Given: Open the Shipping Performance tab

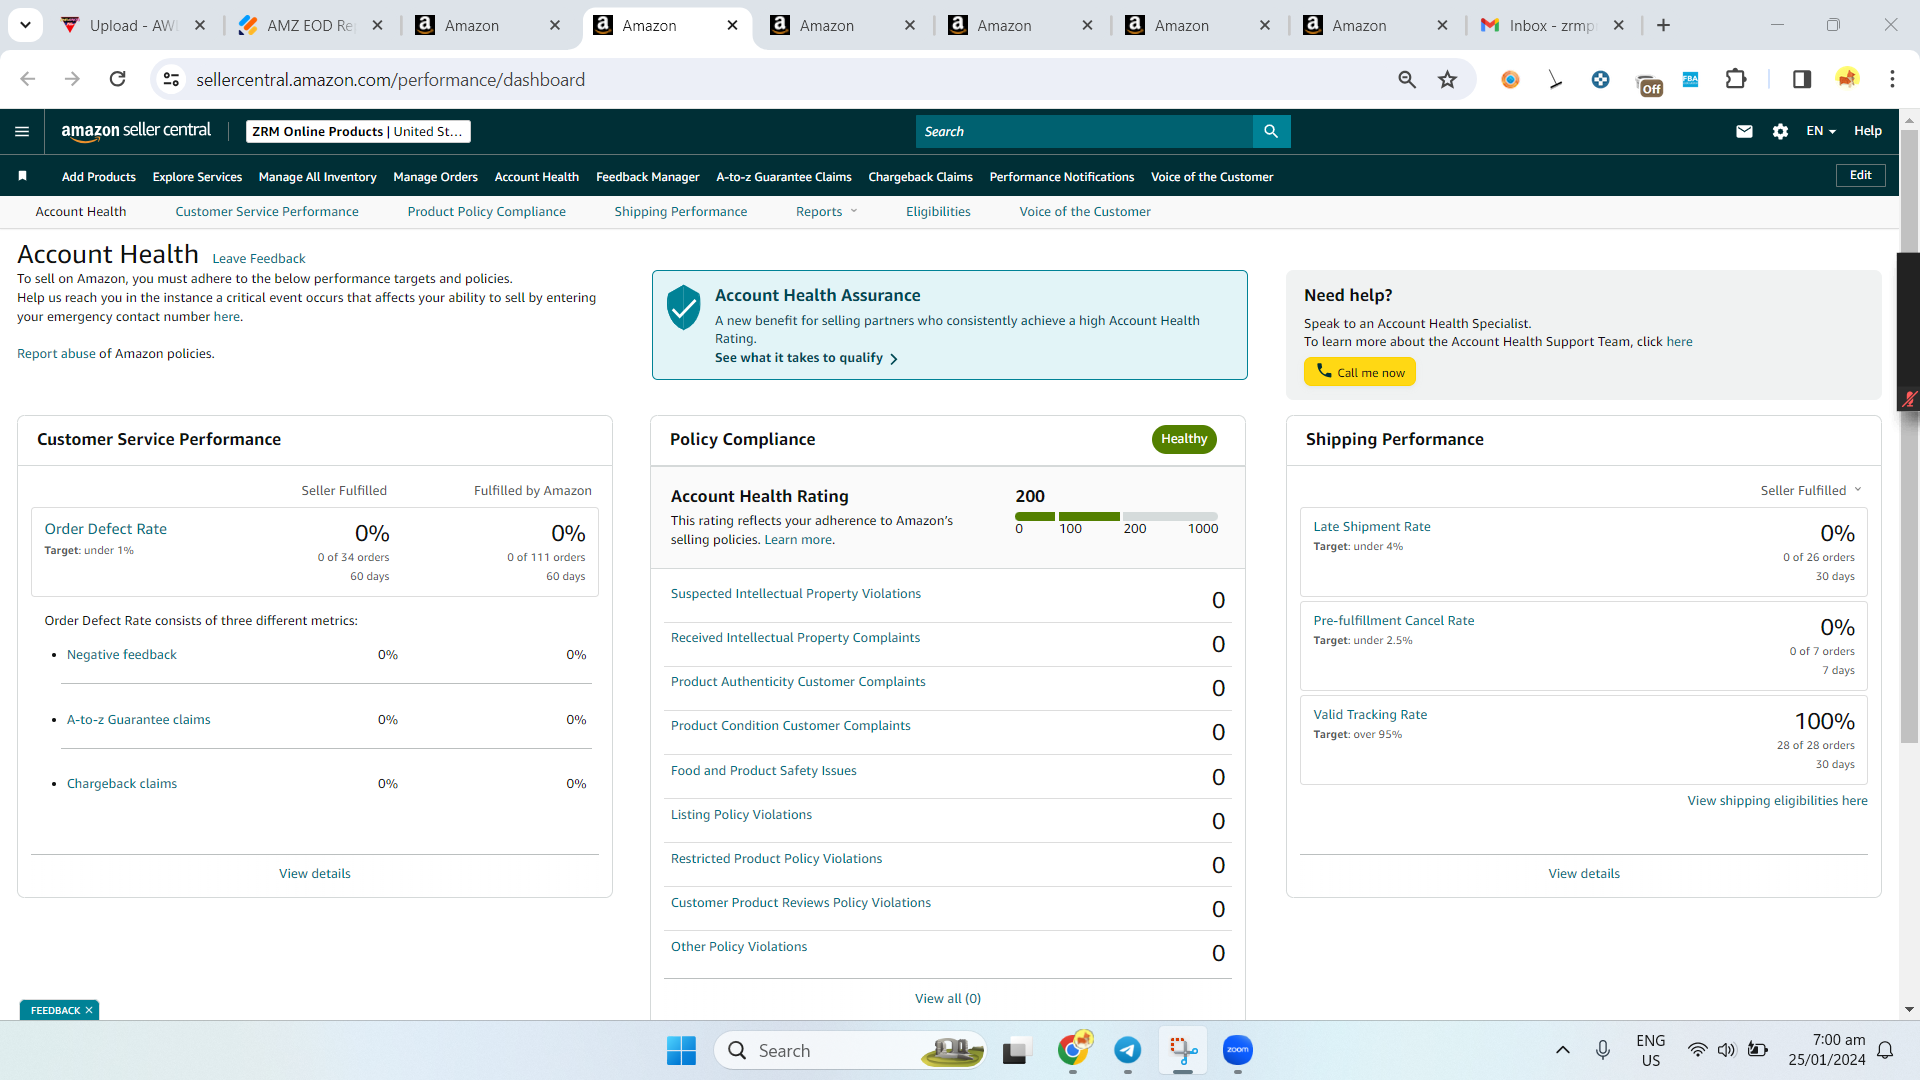Looking at the screenshot, I should pos(681,211).
